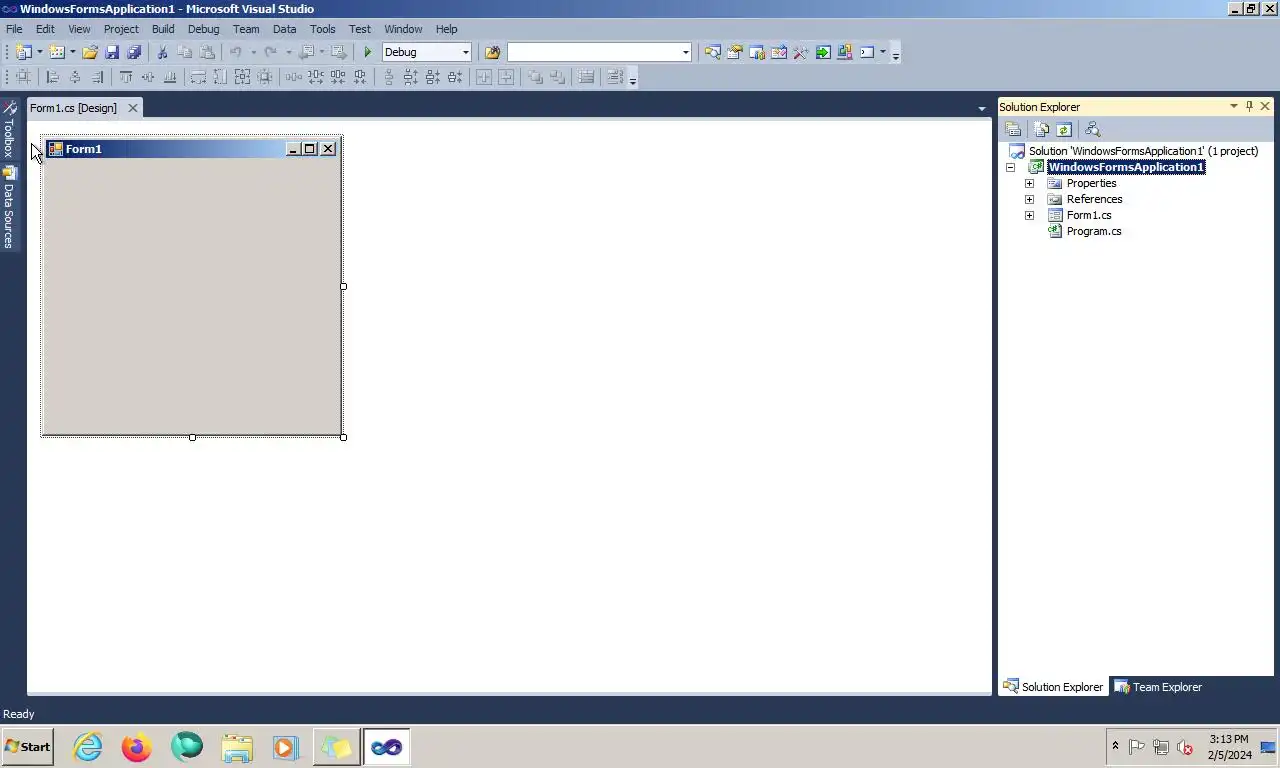Click the Align Lefts layout icon
Image resolution: width=1280 pixels, height=768 pixels.
[53, 77]
